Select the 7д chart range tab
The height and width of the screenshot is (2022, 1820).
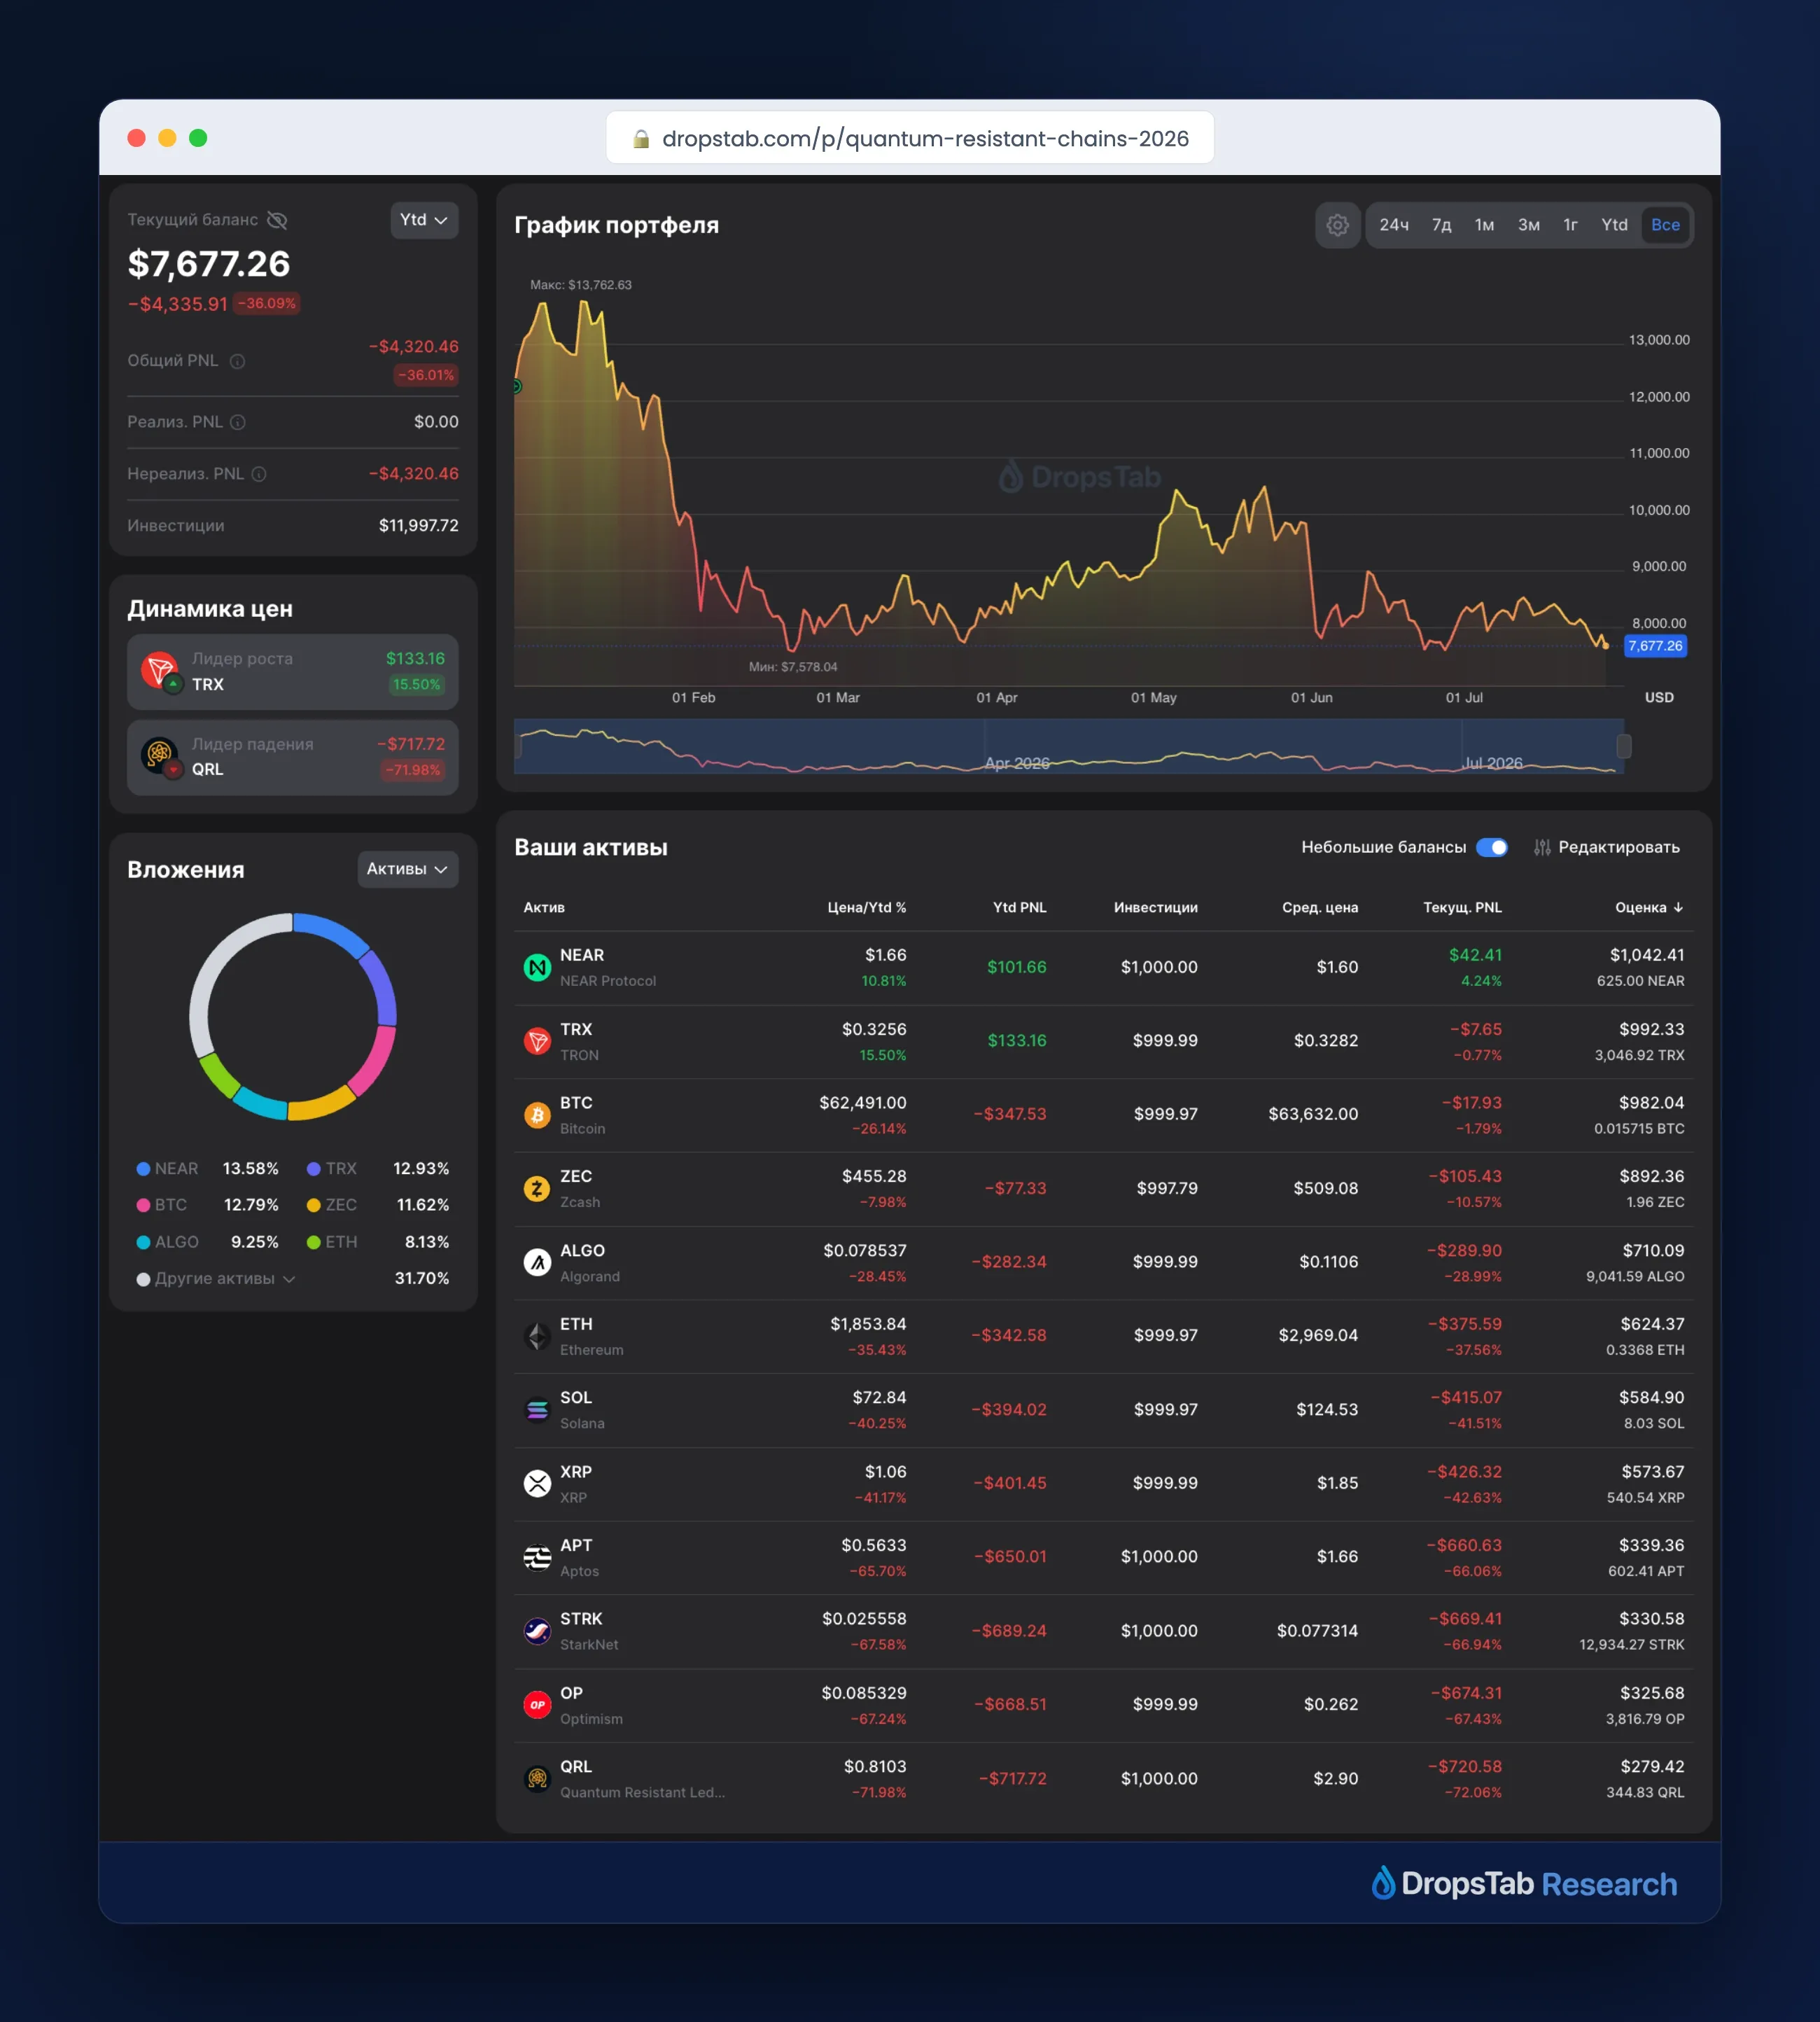pyautogui.click(x=1441, y=225)
